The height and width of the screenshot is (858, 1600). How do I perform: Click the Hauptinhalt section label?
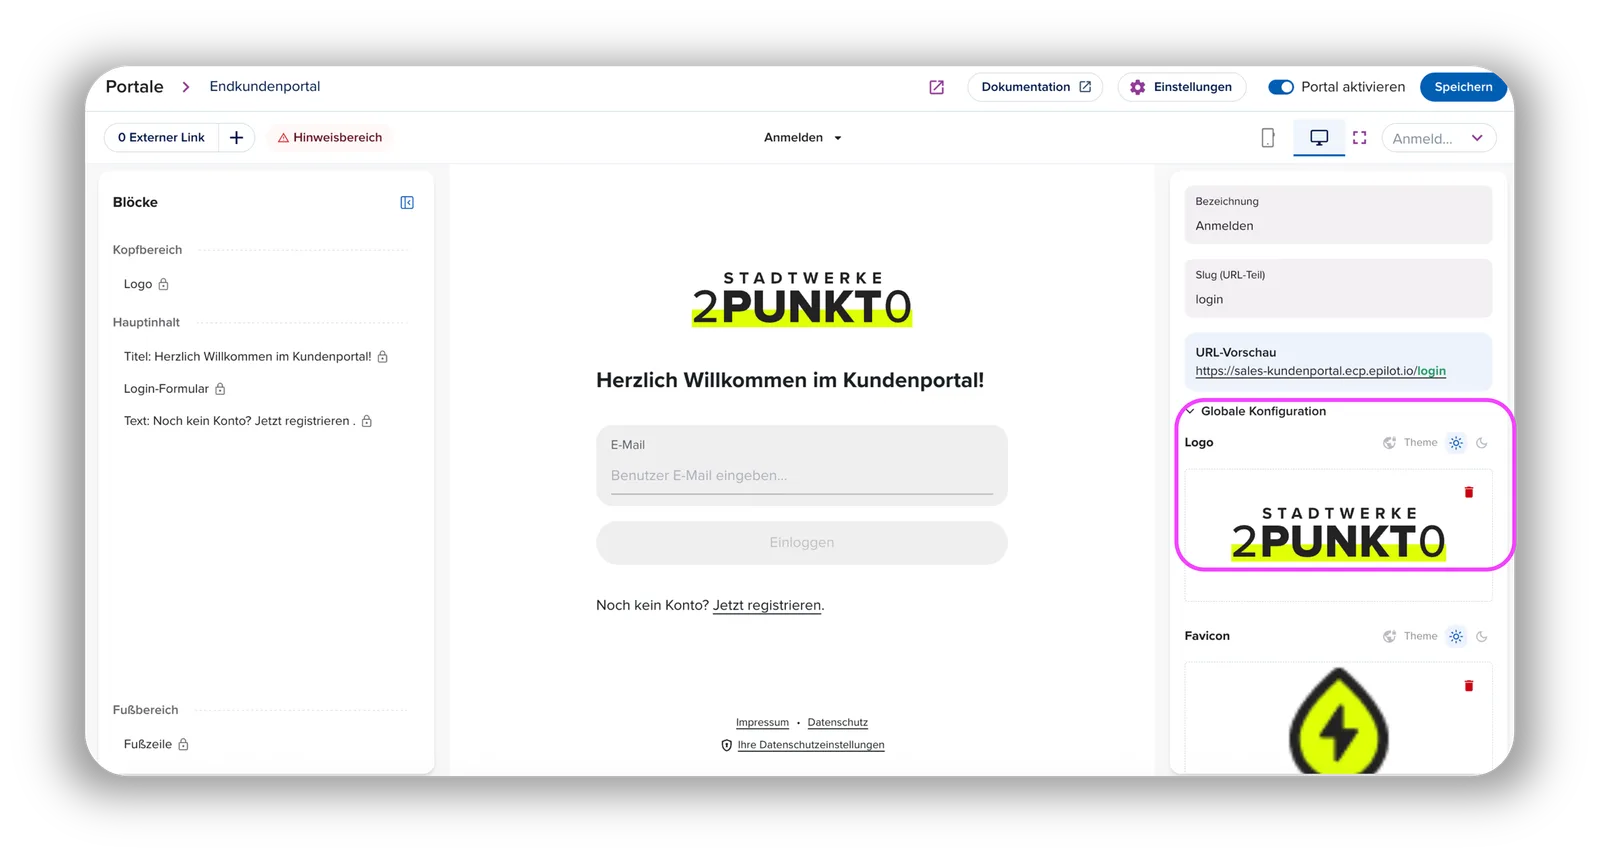click(x=146, y=323)
